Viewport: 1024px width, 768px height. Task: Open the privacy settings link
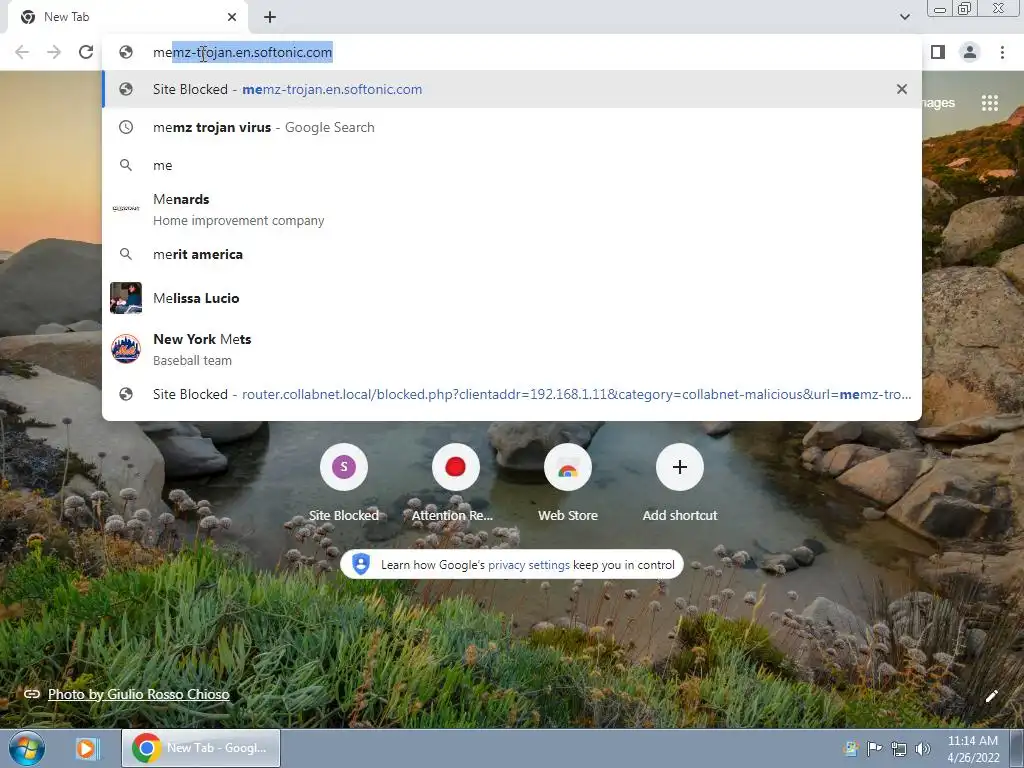528,565
